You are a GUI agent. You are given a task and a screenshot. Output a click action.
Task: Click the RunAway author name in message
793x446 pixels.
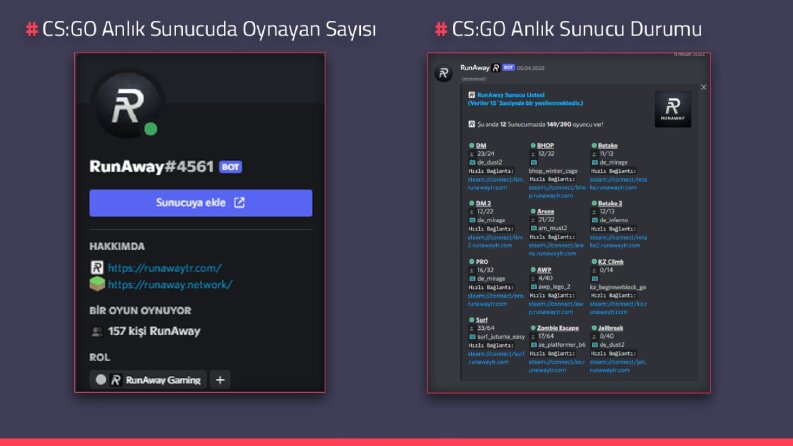tap(474, 67)
